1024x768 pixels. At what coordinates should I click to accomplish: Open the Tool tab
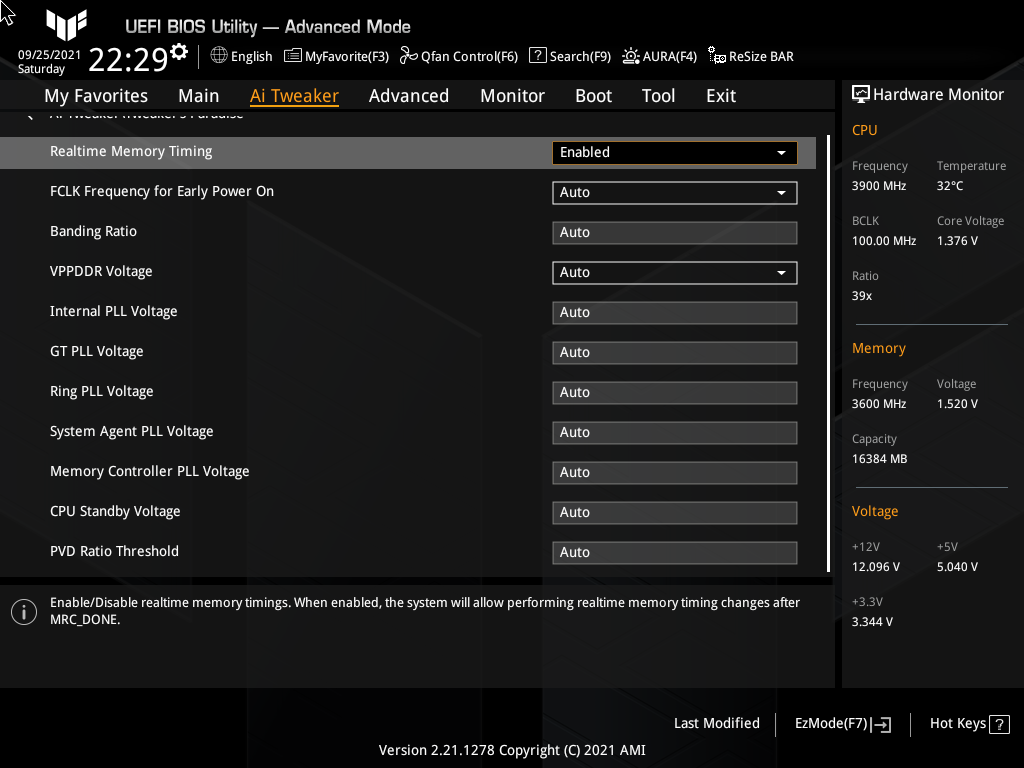point(658,96)
